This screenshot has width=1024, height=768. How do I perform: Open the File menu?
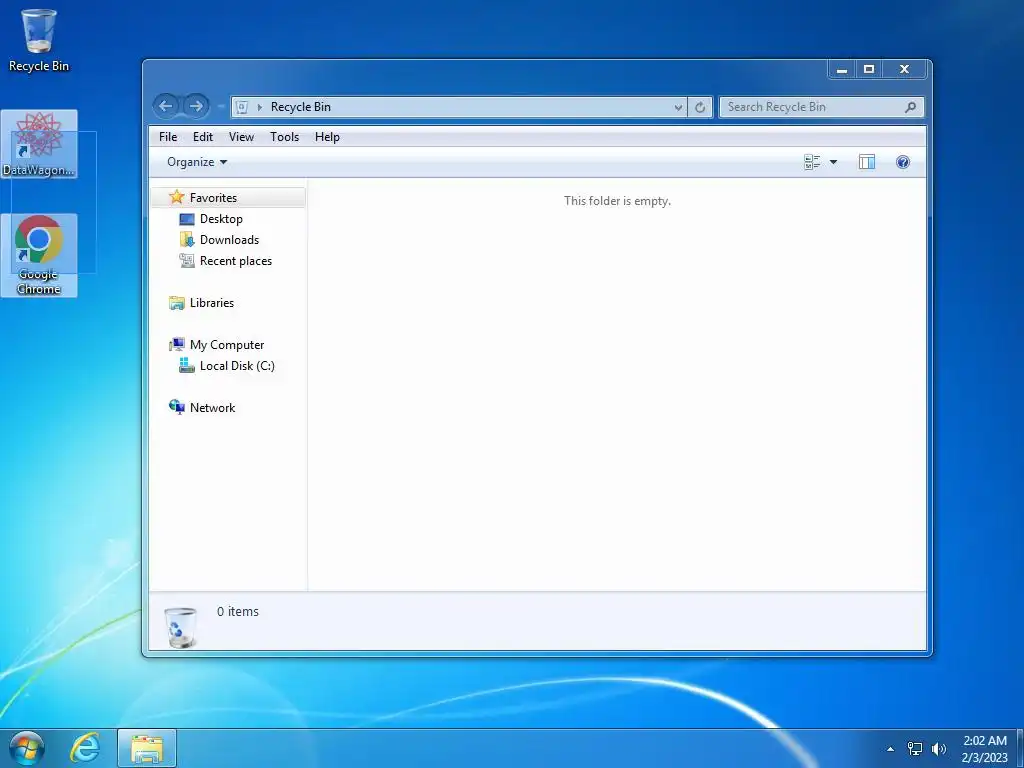[168, 136]
